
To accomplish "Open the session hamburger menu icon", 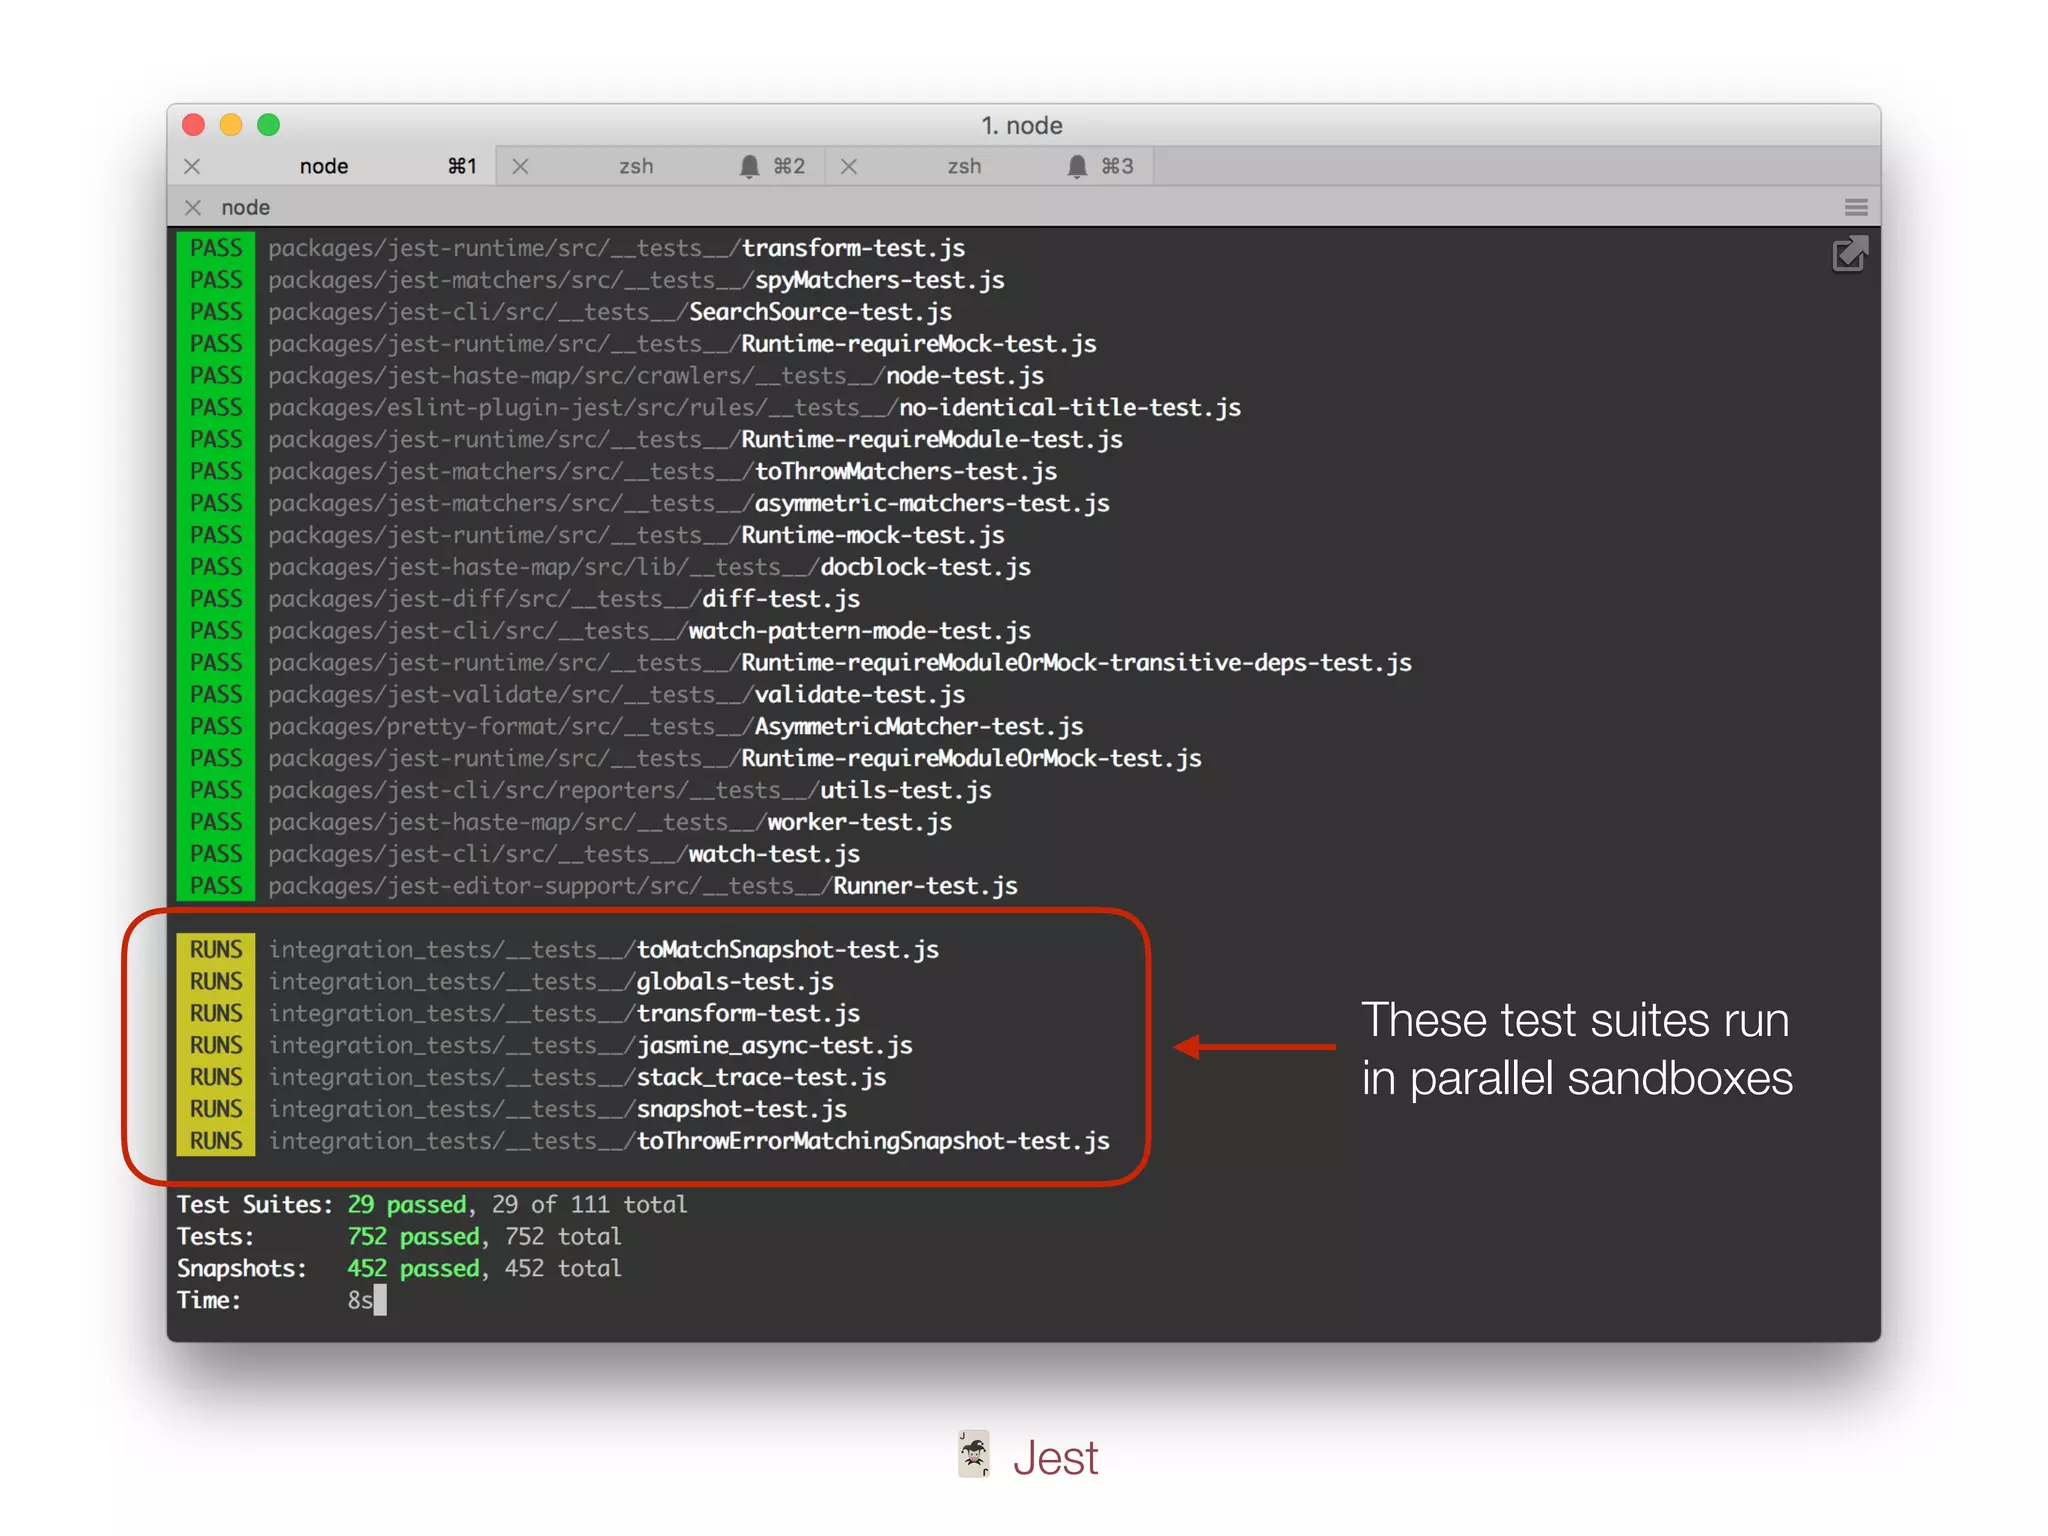I will (1856, 207).
